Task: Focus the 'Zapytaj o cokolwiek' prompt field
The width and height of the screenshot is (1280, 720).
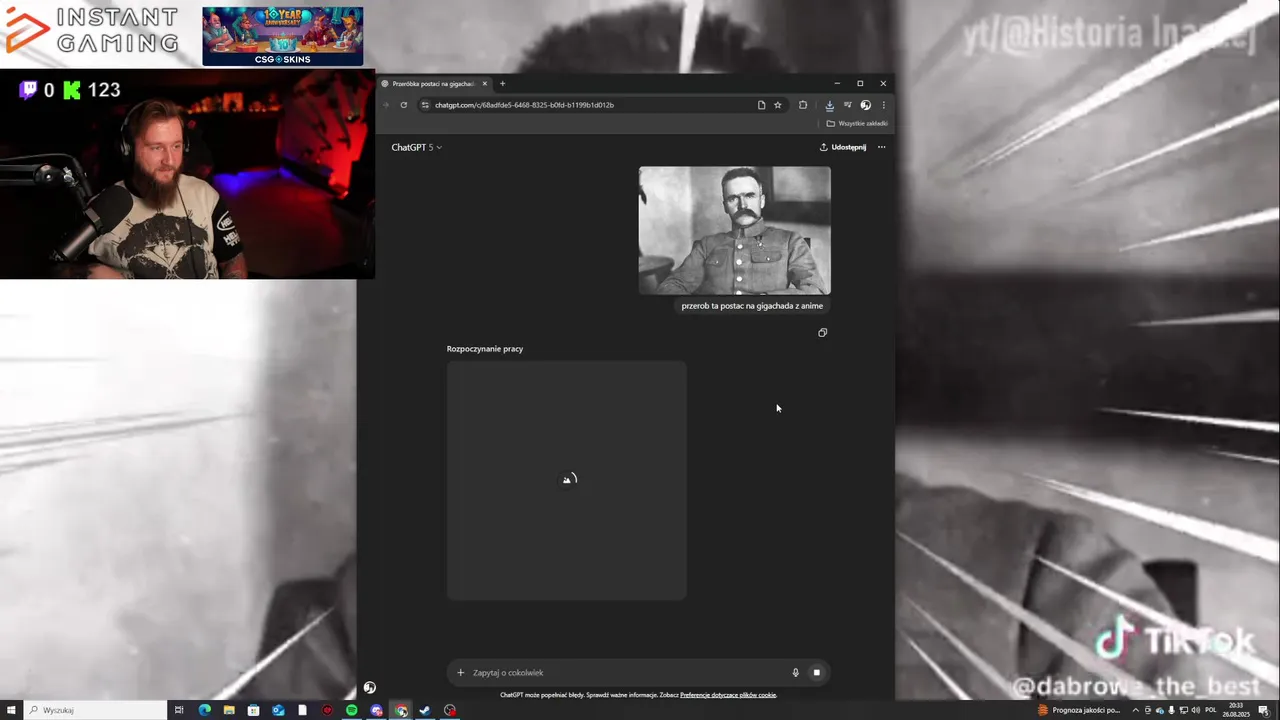Action: tap(628, 673)
